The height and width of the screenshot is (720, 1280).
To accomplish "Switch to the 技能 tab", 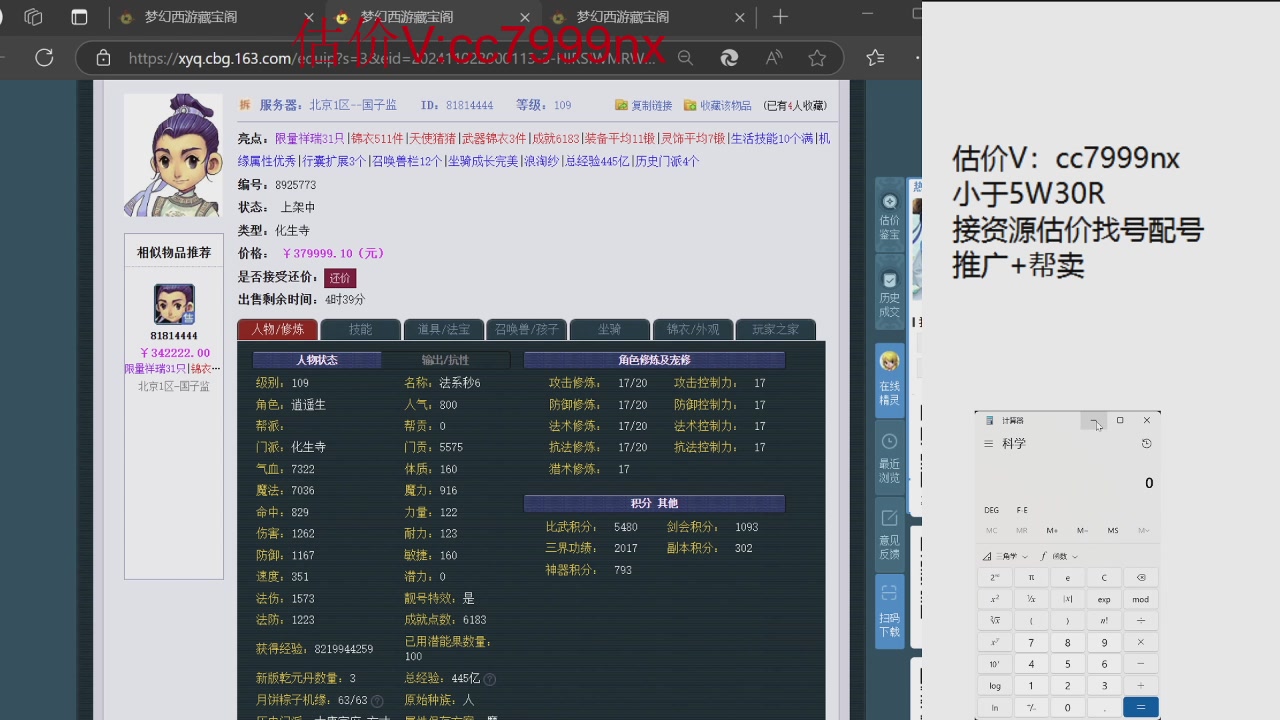I will 360,329.
